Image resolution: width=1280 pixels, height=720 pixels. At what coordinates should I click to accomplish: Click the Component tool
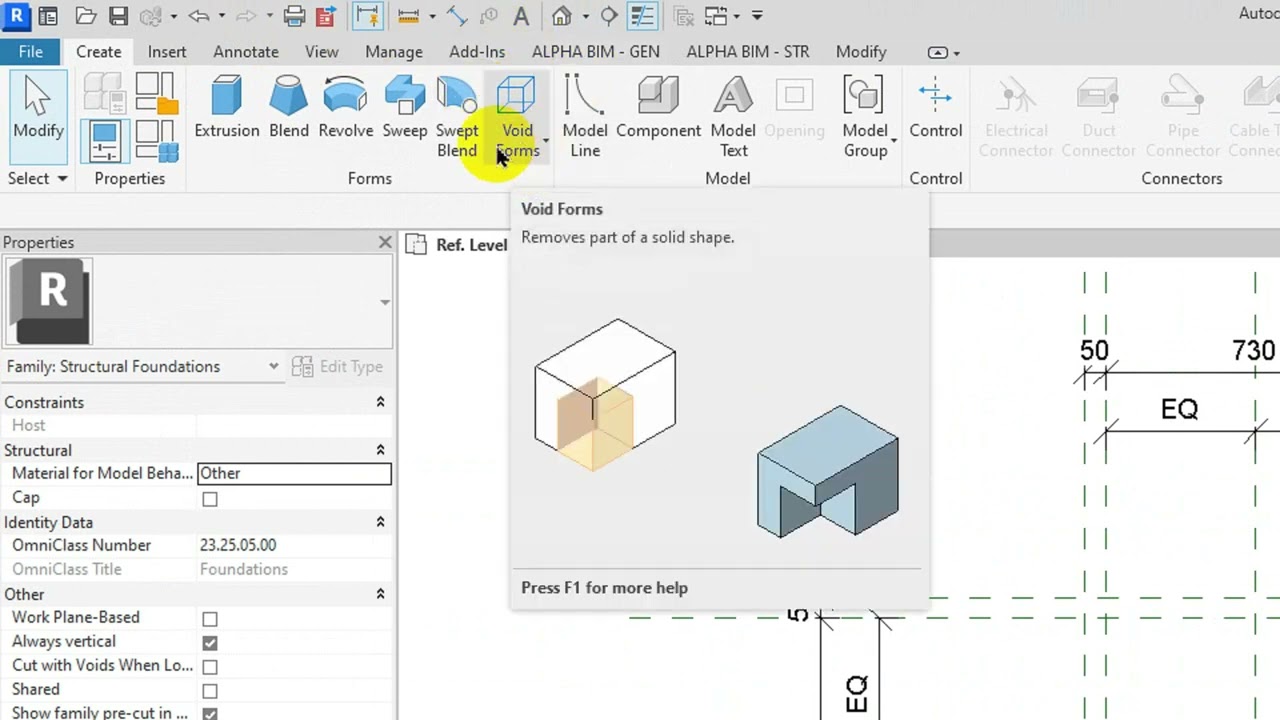point(658,108)
